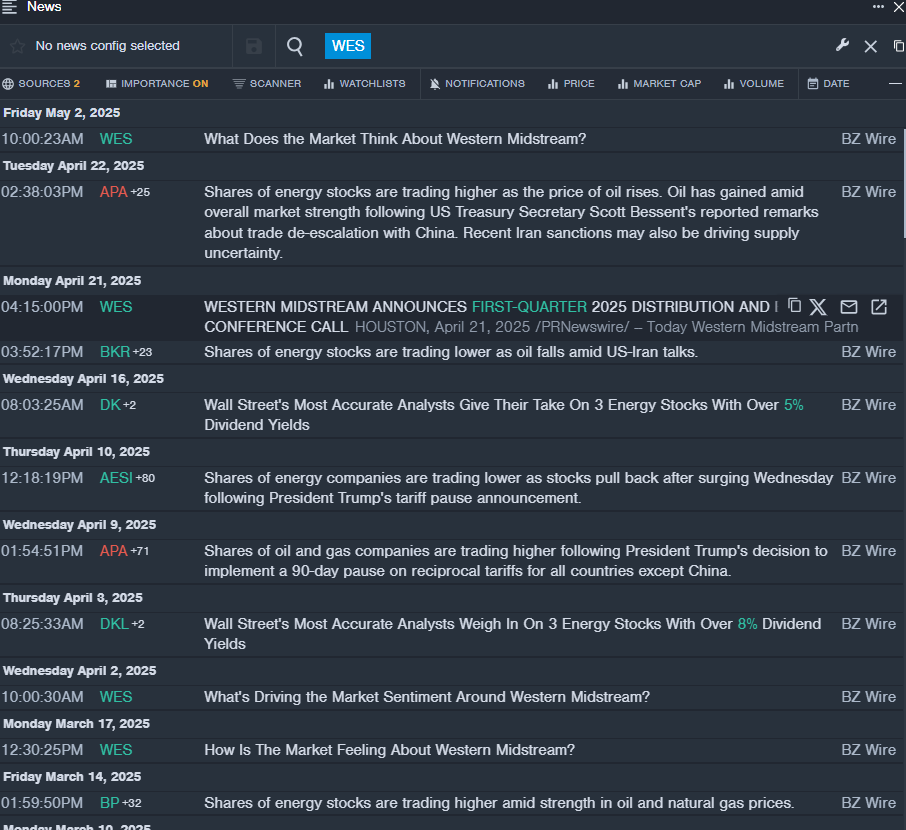
Task: Open the Date filter
Action: 829,84
